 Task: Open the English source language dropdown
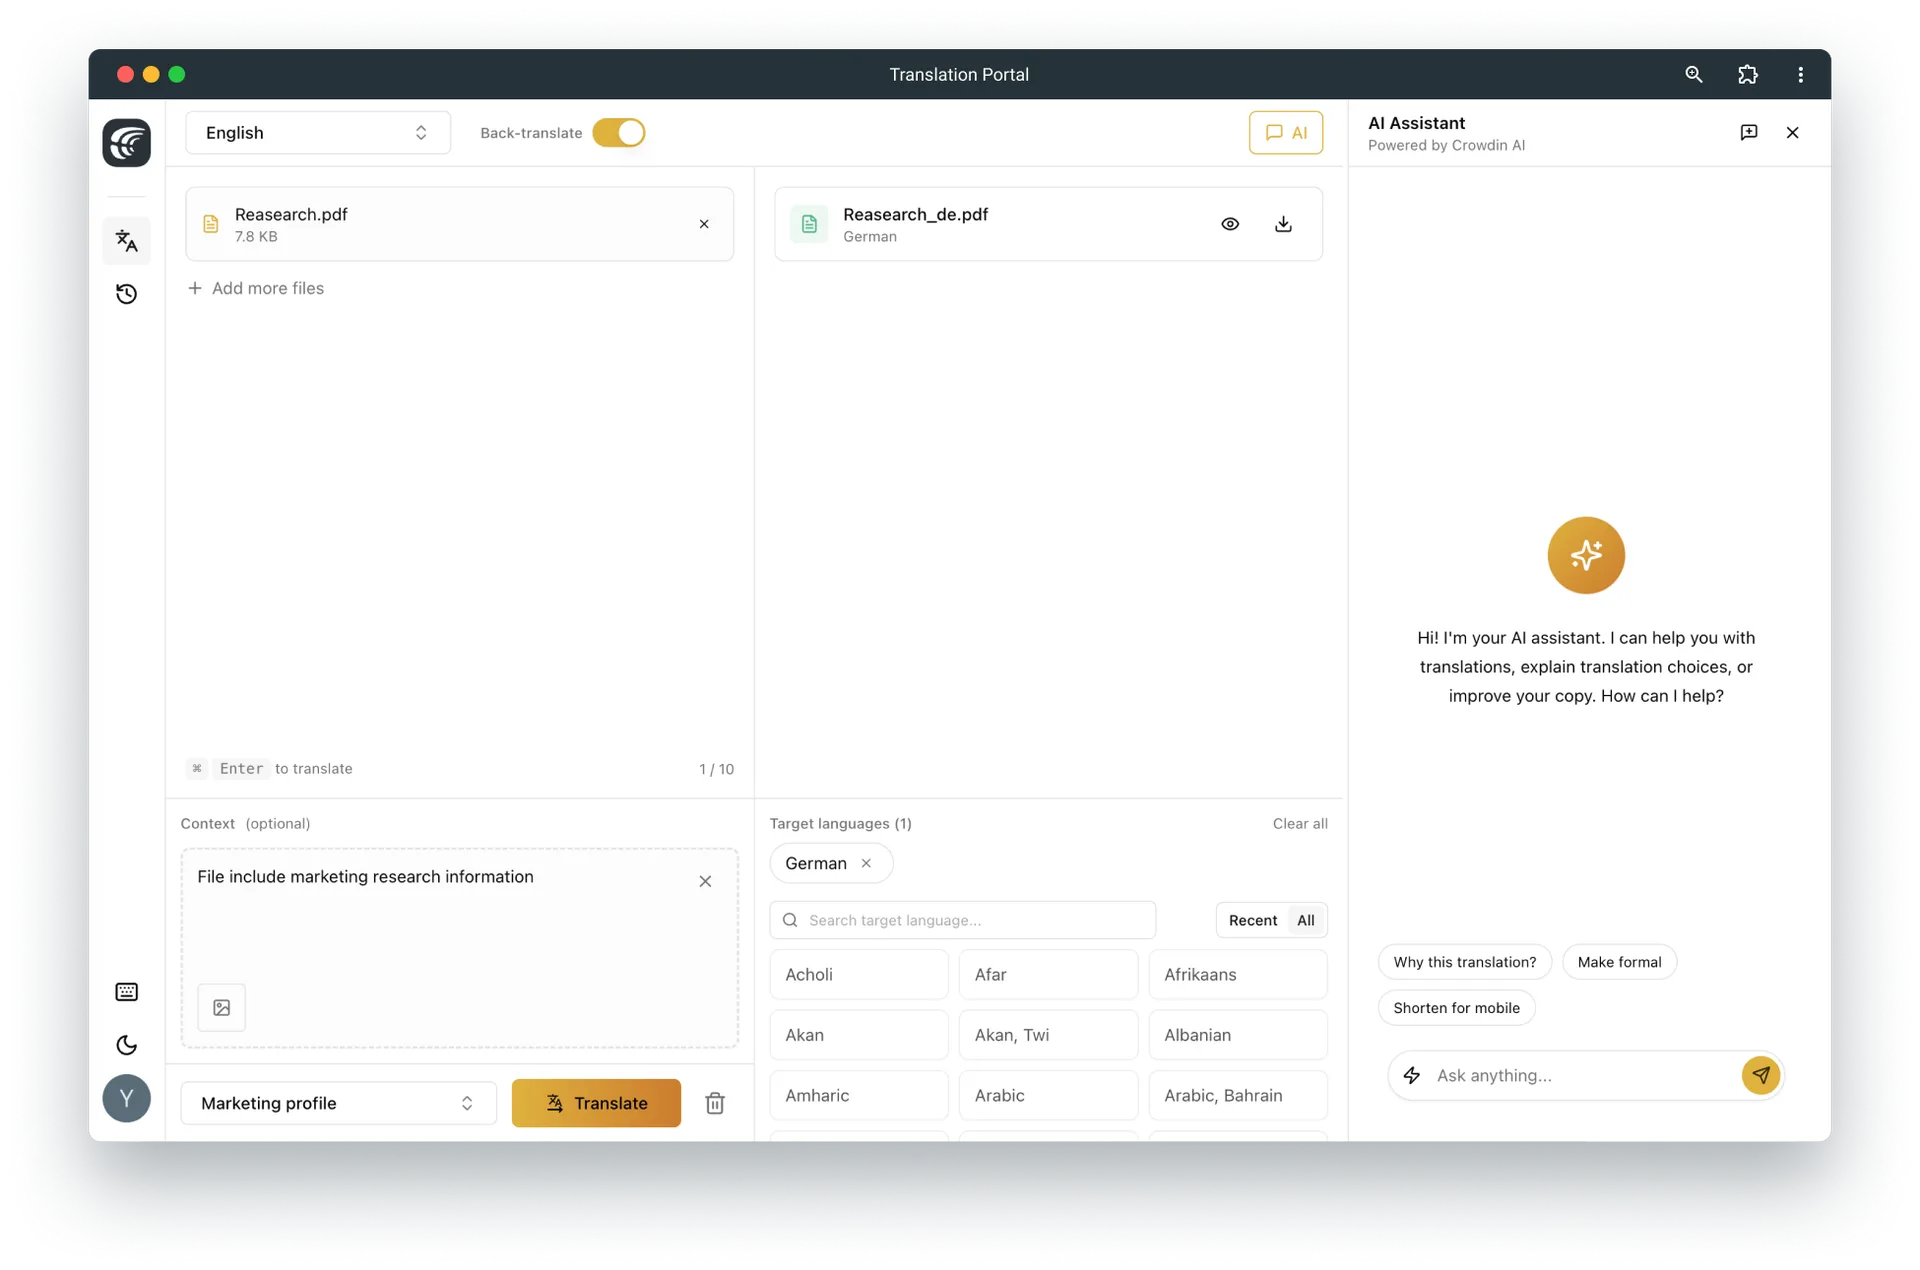(x=317, y=132)
